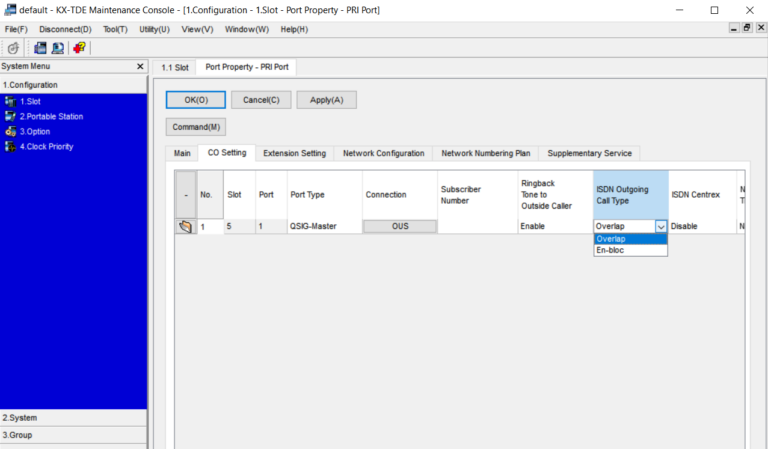
Task: Click the first toolbar icon with circular arrow
Action: tap(13, 48)
